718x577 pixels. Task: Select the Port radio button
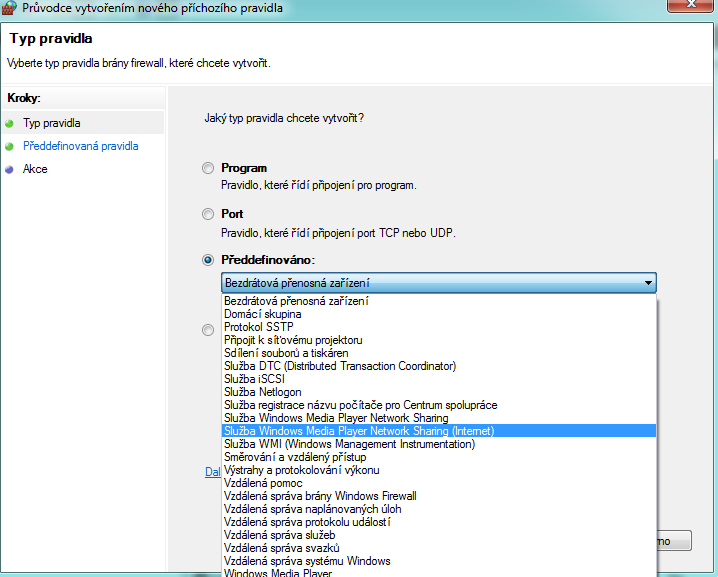pyautogui.click(x=208, y=214)
